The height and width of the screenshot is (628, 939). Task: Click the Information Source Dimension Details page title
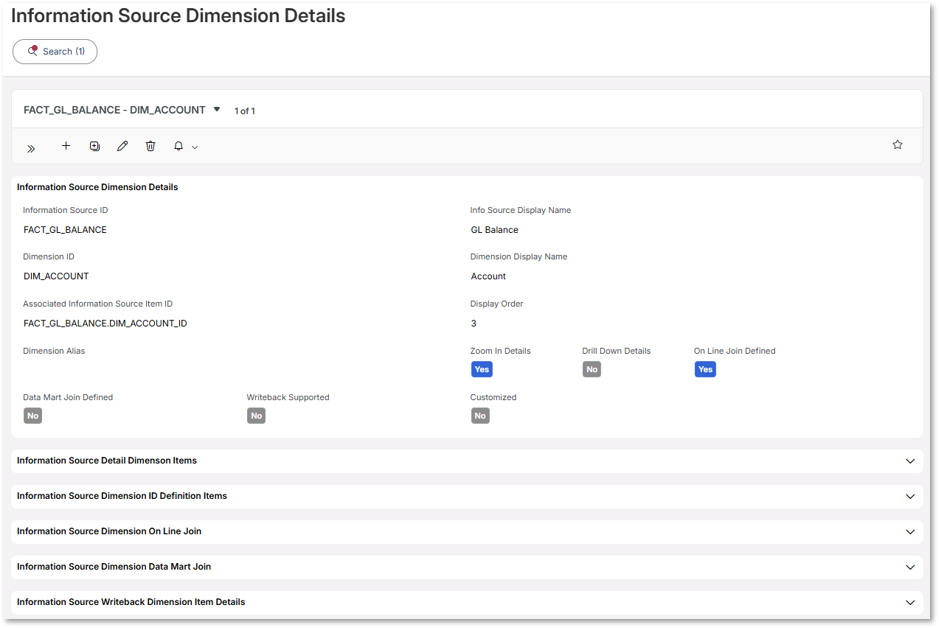178,16
